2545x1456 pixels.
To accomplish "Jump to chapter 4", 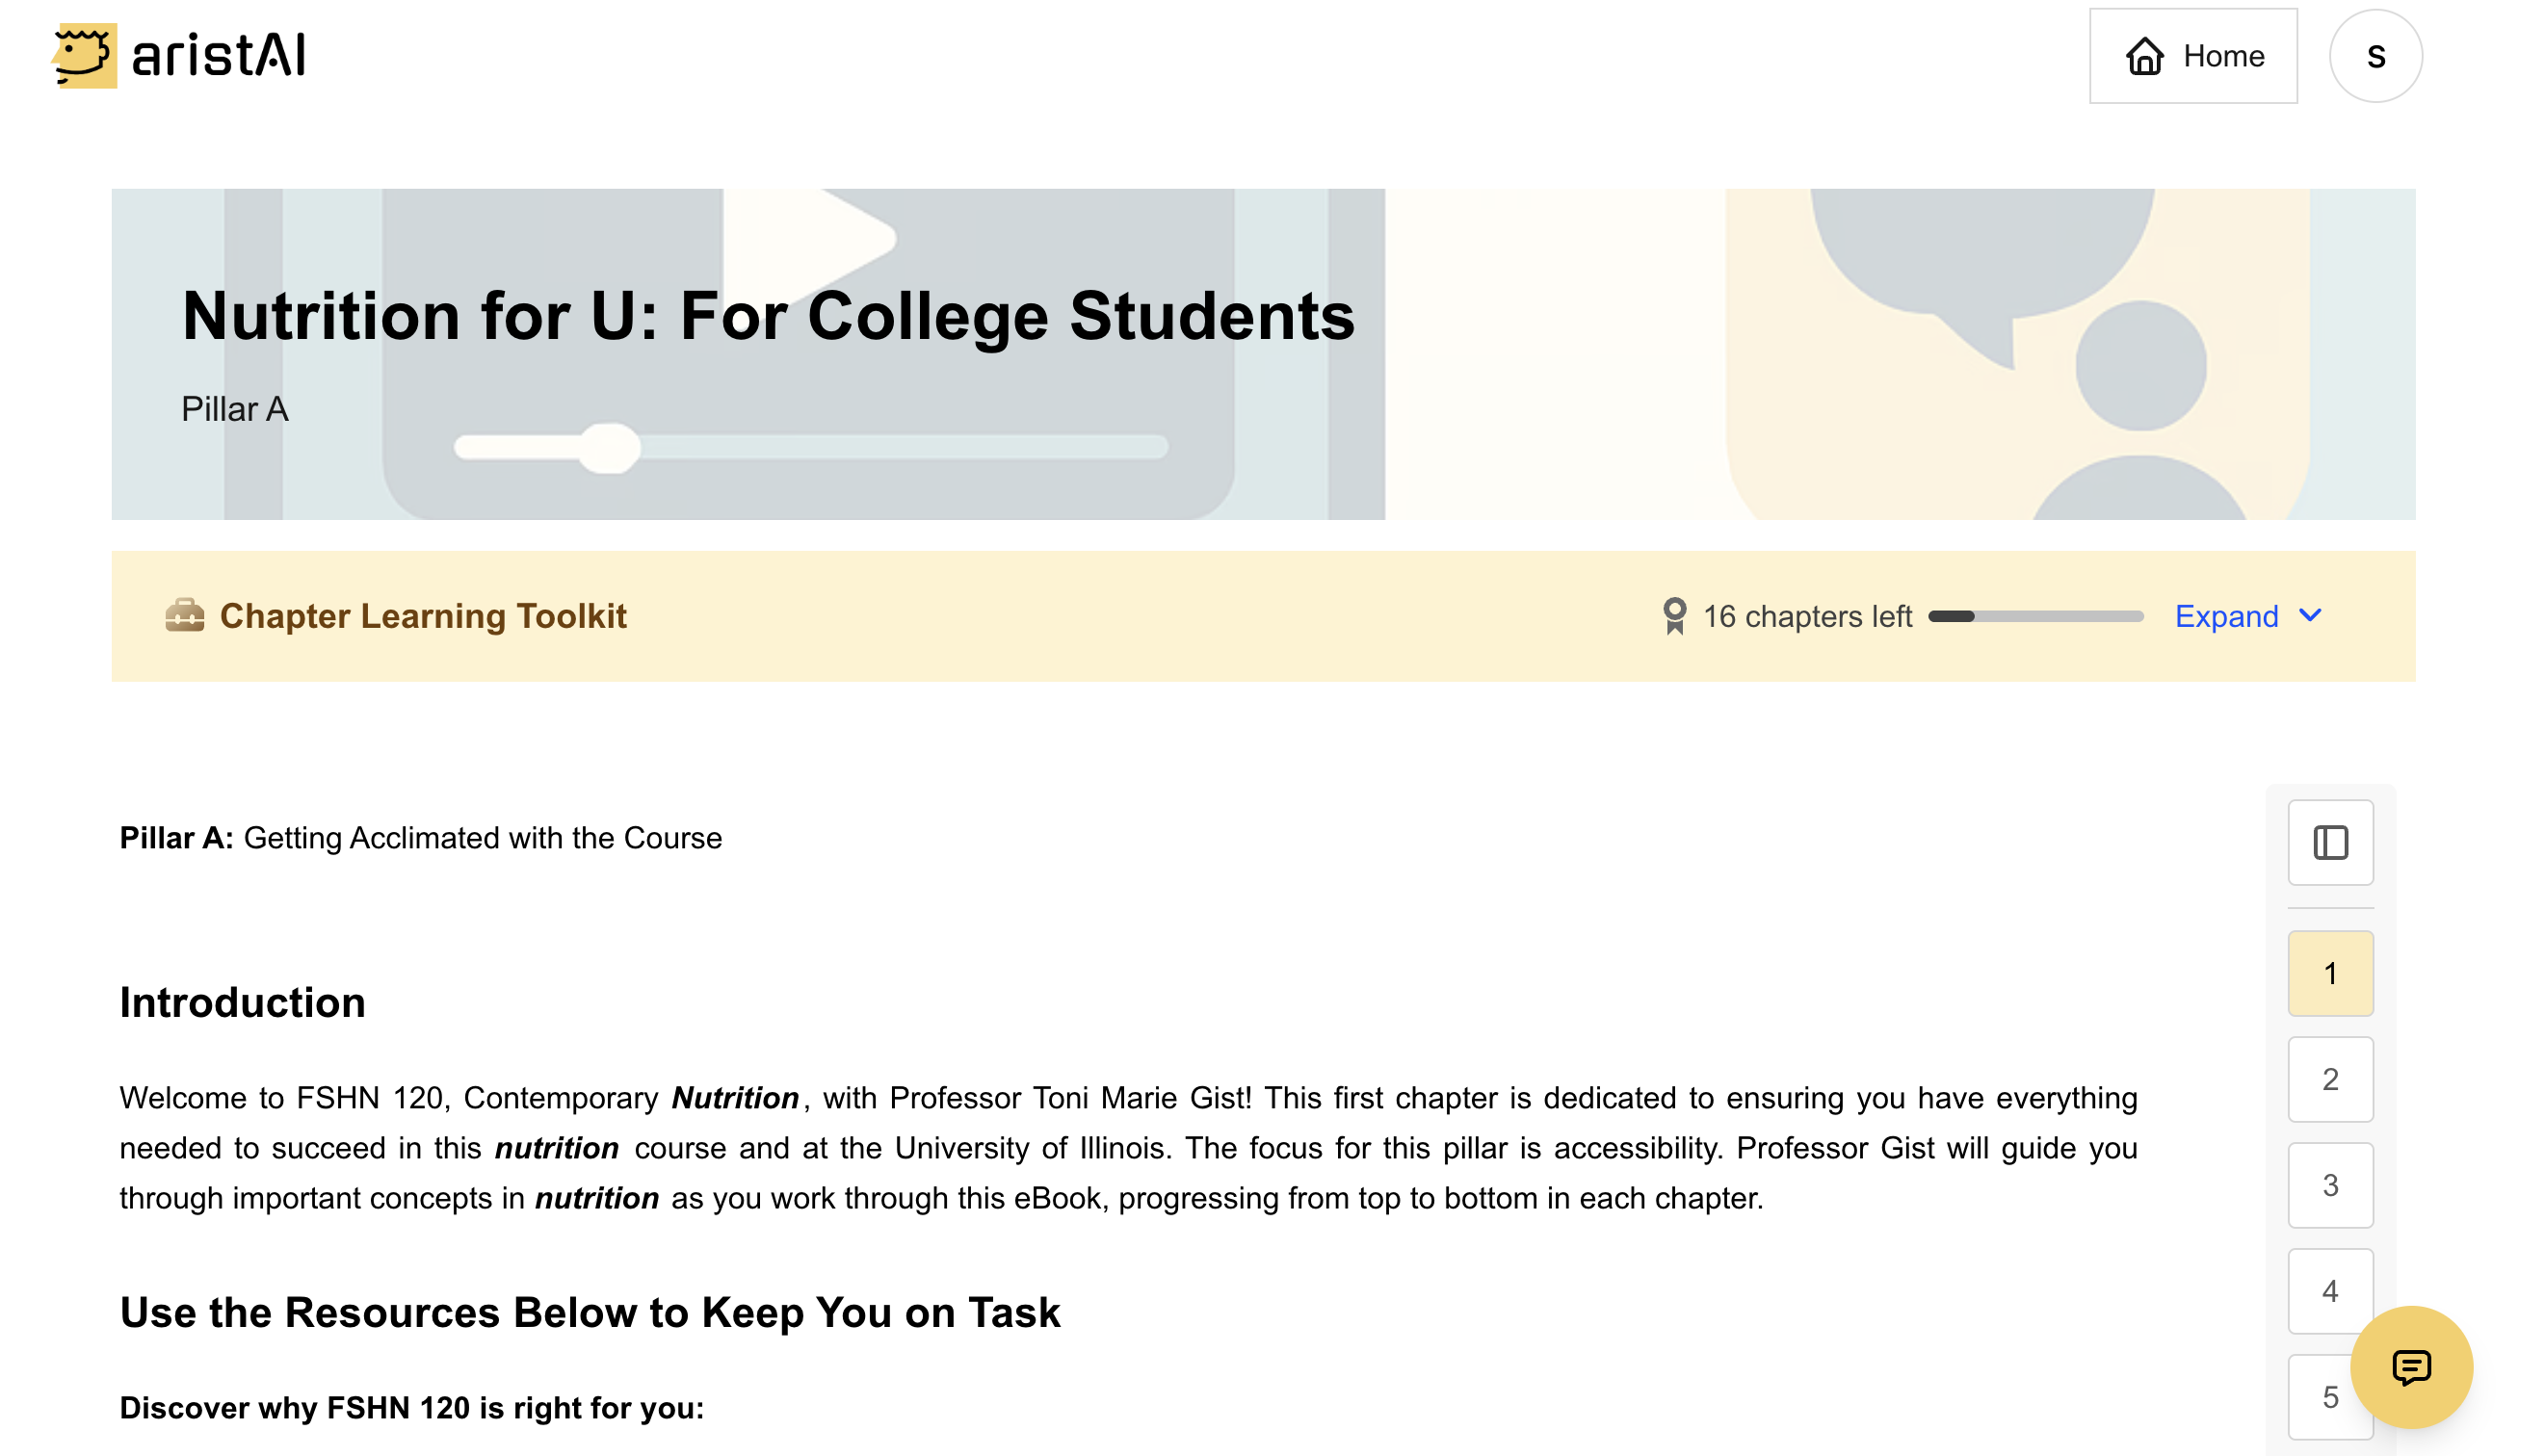I will (x=2330, y=1291).
